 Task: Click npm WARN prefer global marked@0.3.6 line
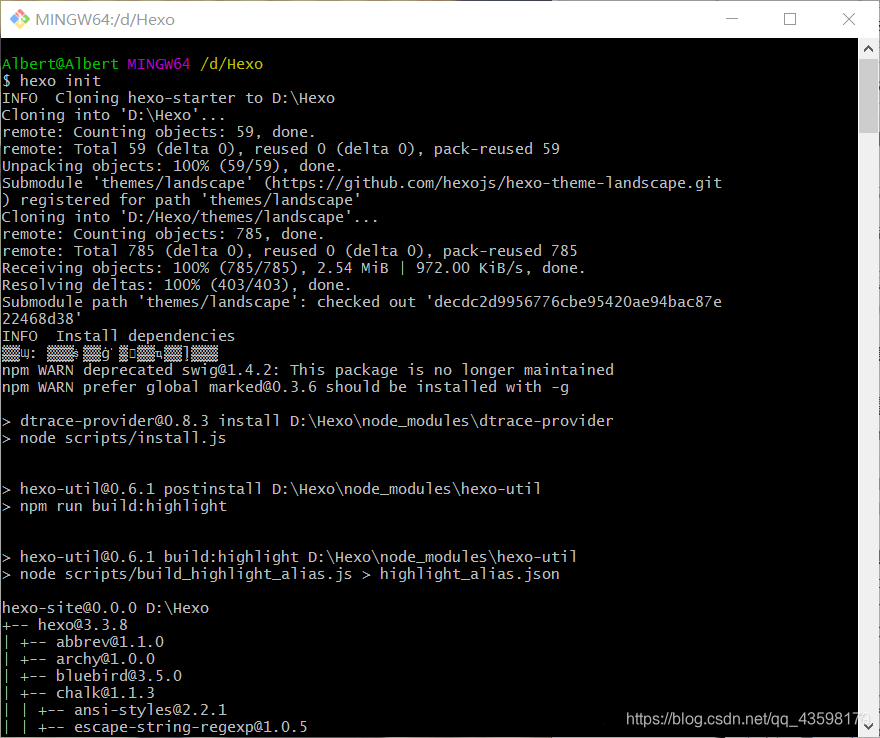tap(285, 387)
